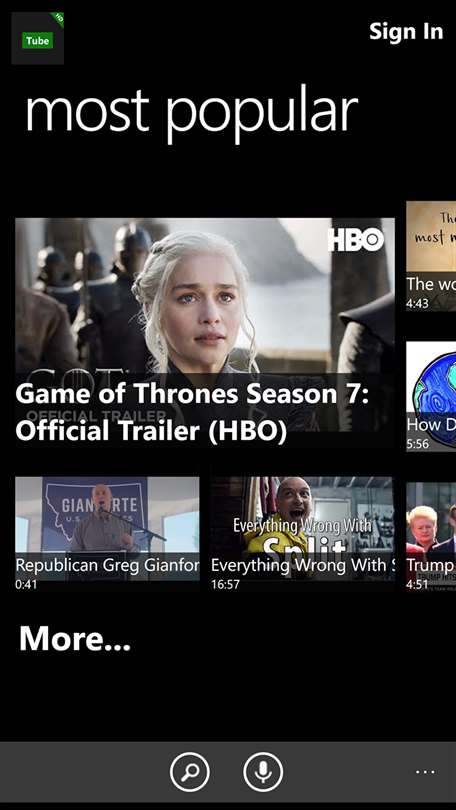This screenshot has height=810, width=456.
Task: Activate the microphone voice search icon
Action: [263, 772]
